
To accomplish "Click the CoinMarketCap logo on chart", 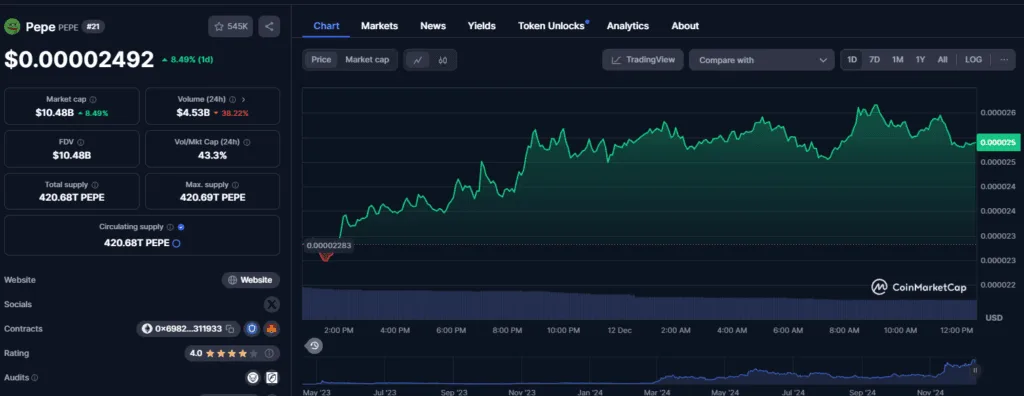I will (919, 288).
